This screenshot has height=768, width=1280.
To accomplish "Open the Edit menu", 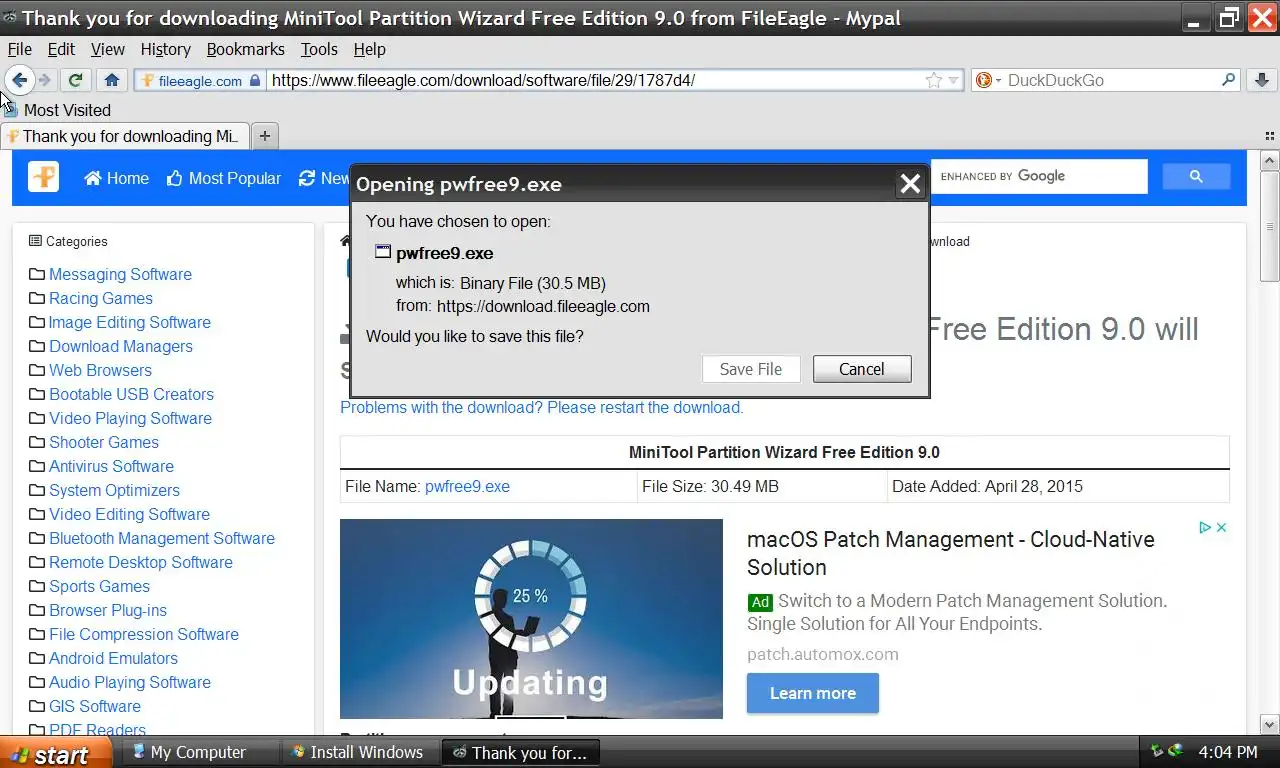I will pyautogui.click(x=61, y=49).
